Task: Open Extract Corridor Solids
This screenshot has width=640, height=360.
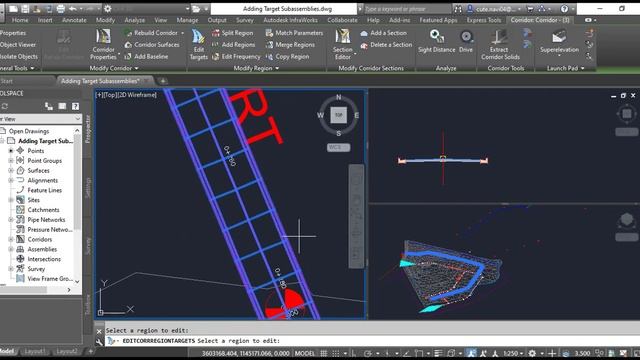Action: (x=500, y=44)
